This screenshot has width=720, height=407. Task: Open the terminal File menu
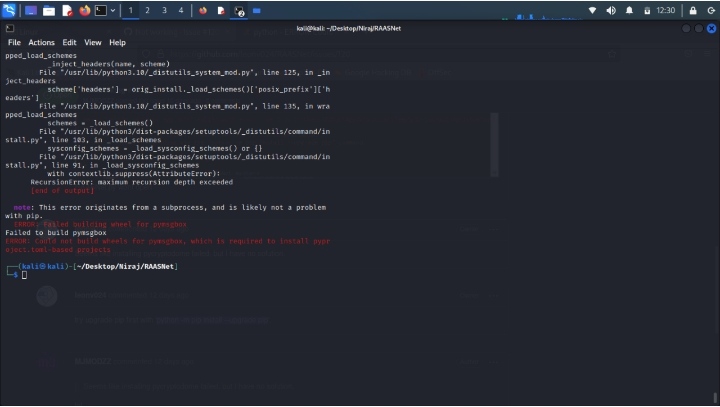14,42
